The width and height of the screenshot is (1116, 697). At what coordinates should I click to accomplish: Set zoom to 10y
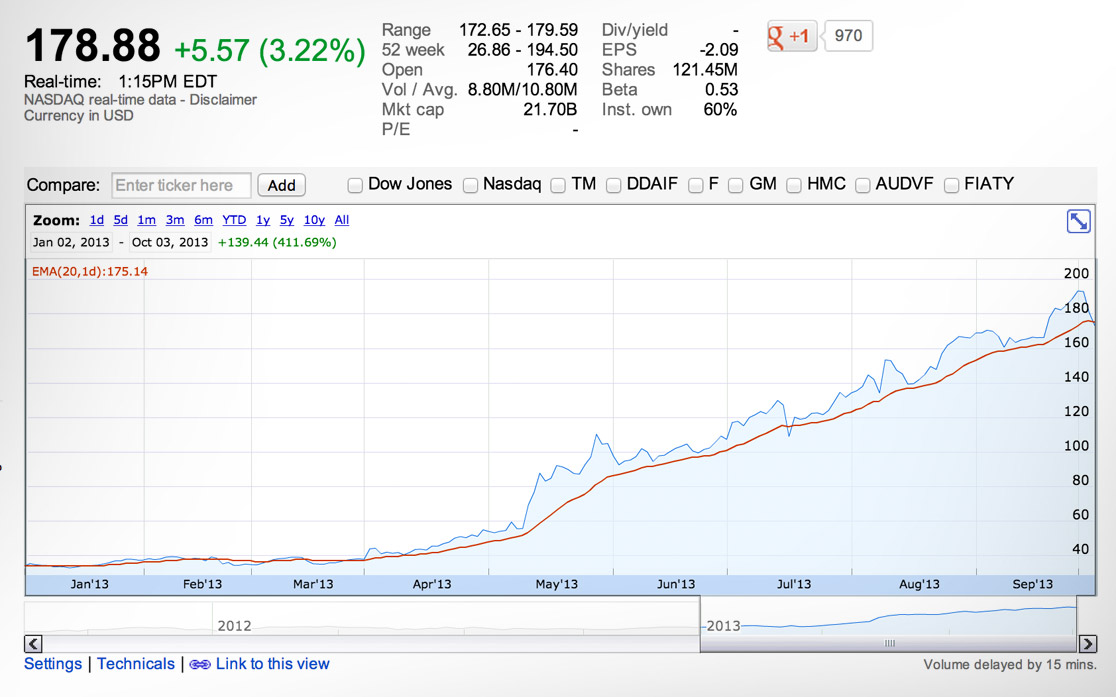coord(314,220)
